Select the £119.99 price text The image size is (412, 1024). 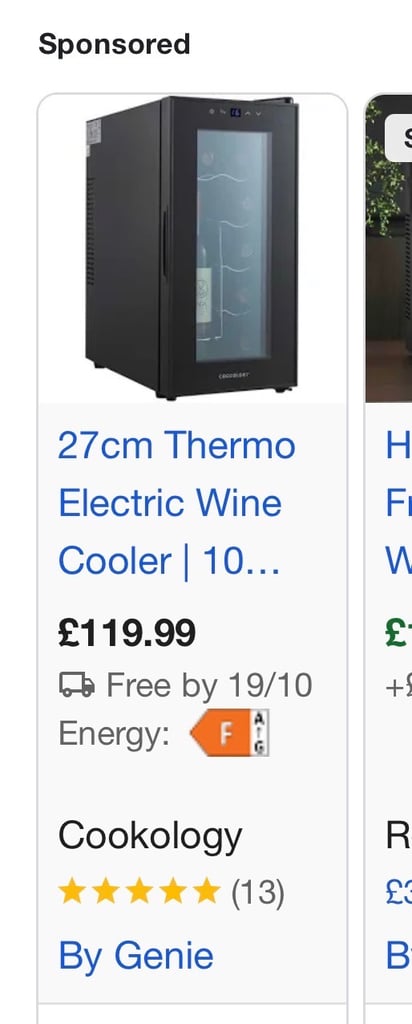tap(127, 633)
